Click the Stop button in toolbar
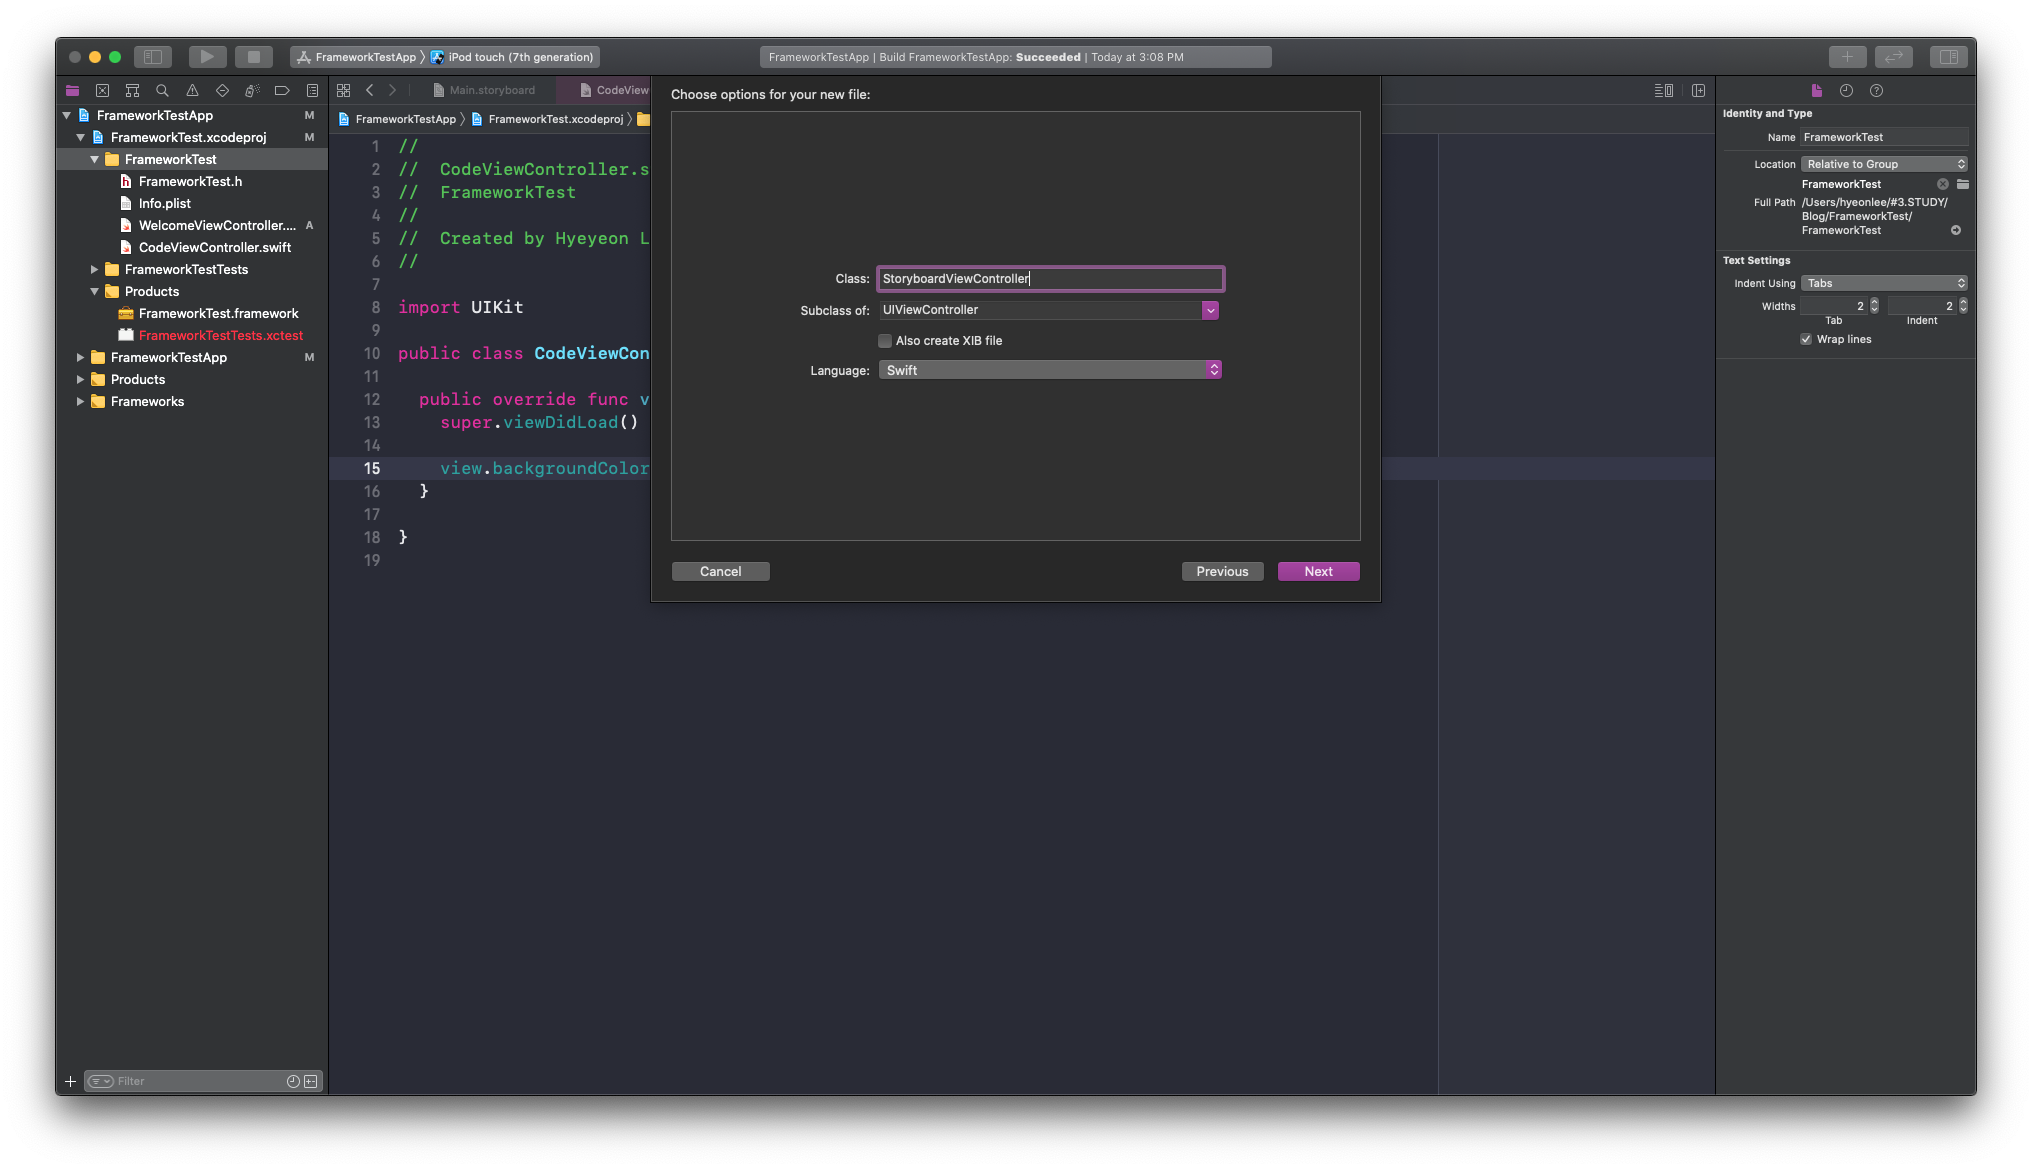Screen dimensions: 2032x1169 (x=253, y=57)
